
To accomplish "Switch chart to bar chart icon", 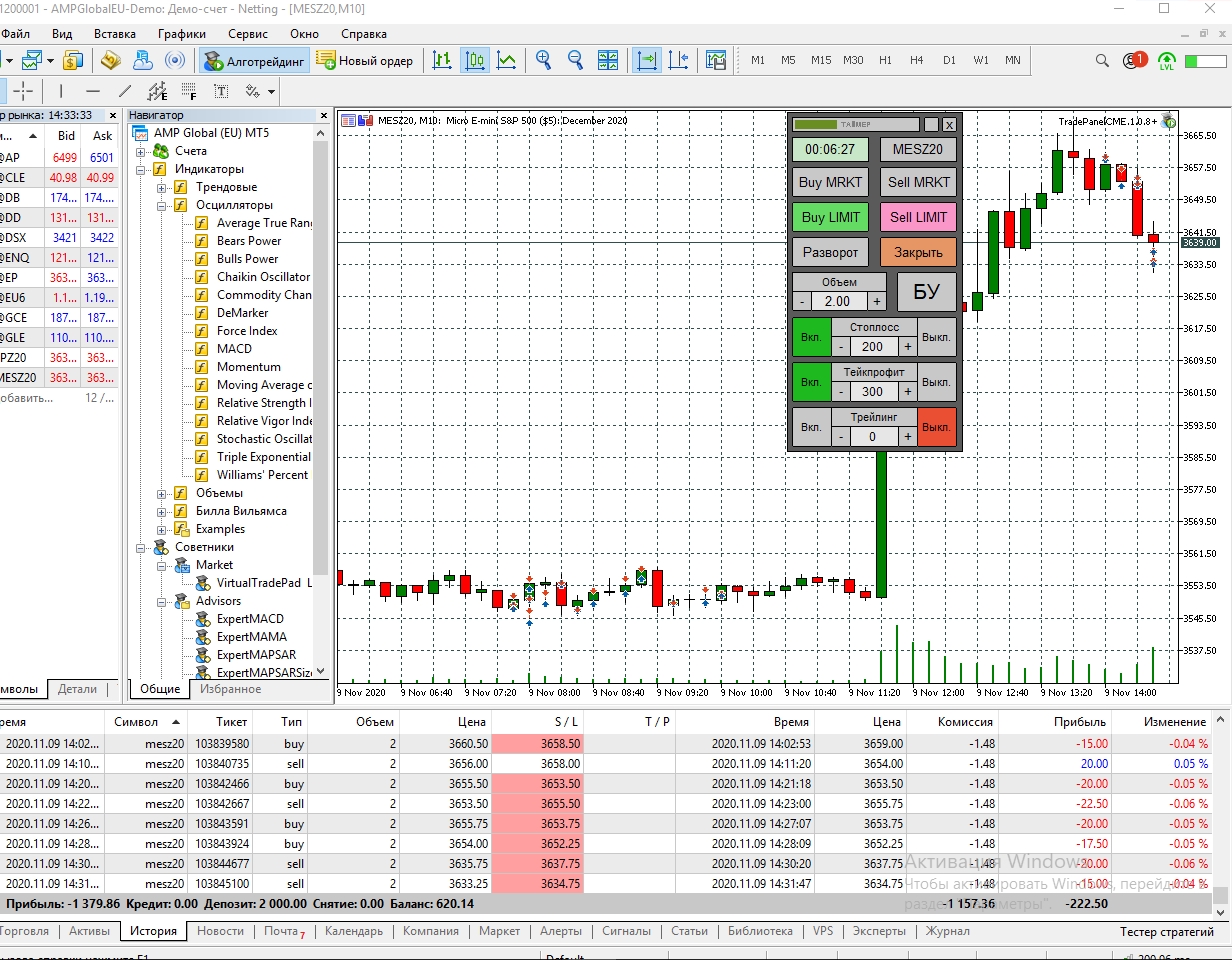I will pyautogui.click(x=442, y=61).
